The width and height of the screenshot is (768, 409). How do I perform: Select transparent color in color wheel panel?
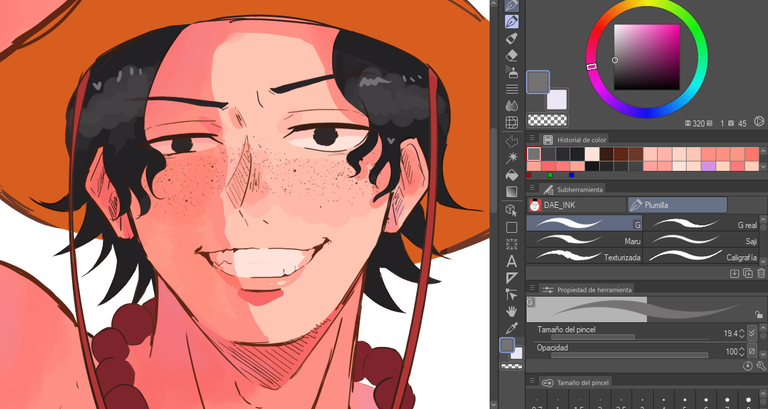click(548, 120)
